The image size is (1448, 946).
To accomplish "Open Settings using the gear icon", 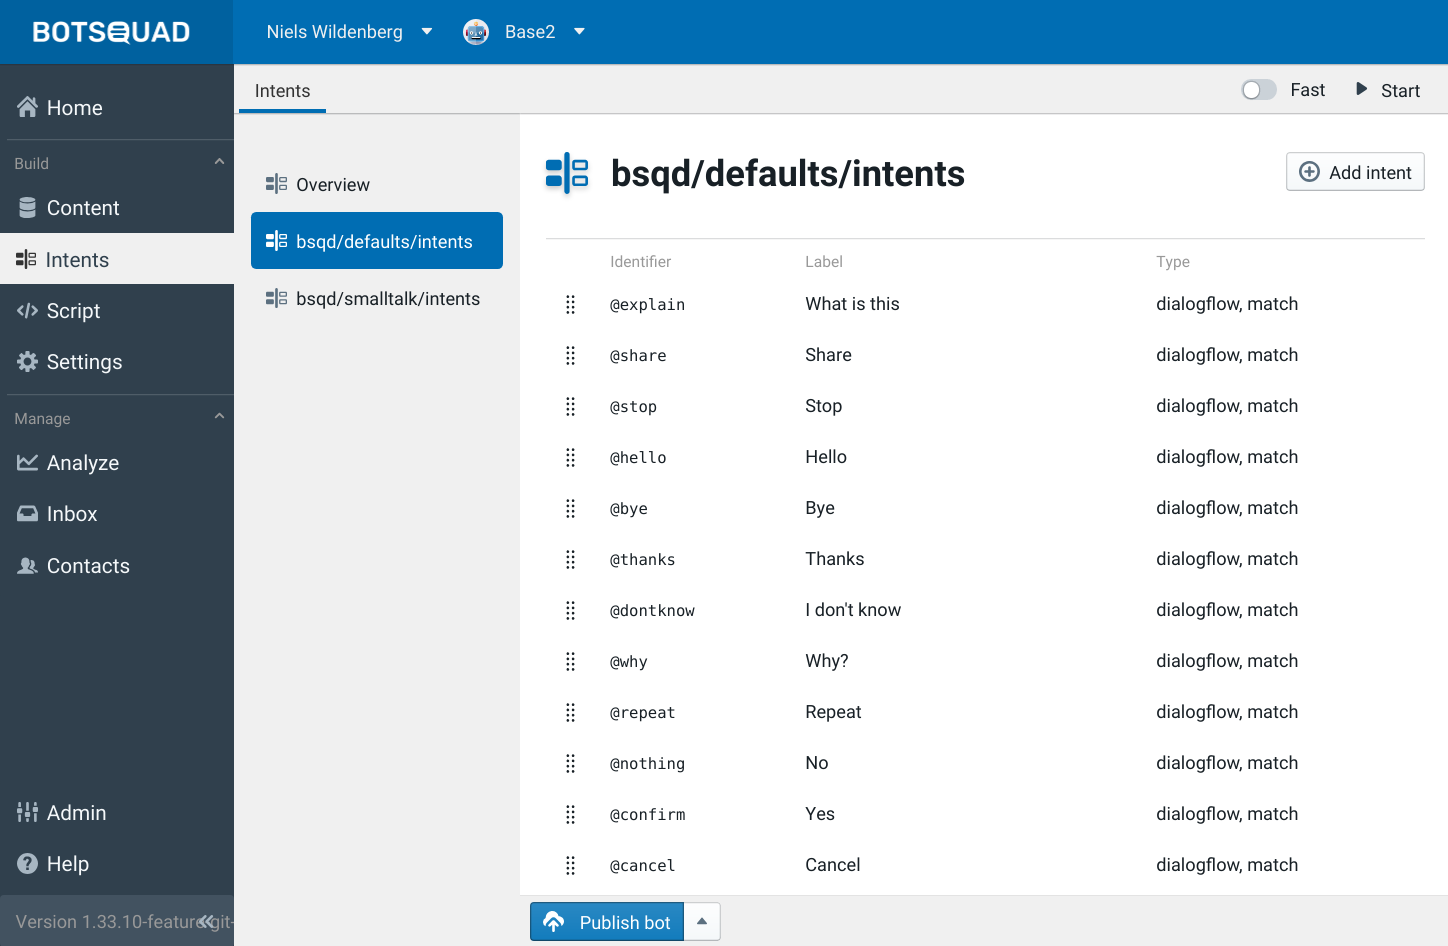I will (x=27, y=362).
